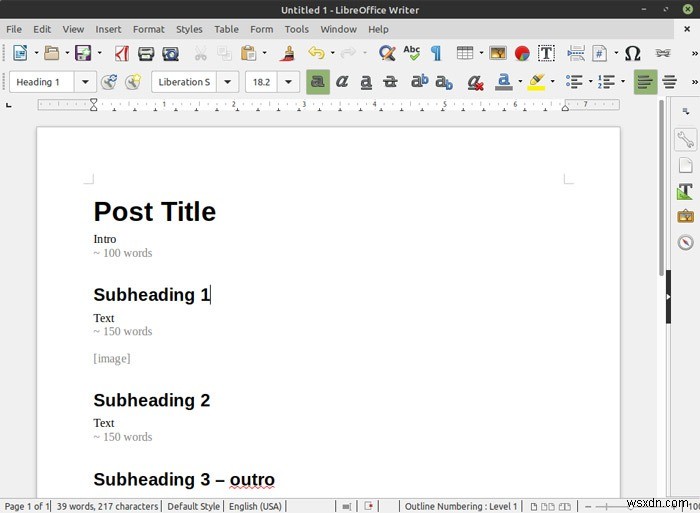Toggle formatting marks (pilcrow)
700x513 pixels.
click(x=436, y=53)
